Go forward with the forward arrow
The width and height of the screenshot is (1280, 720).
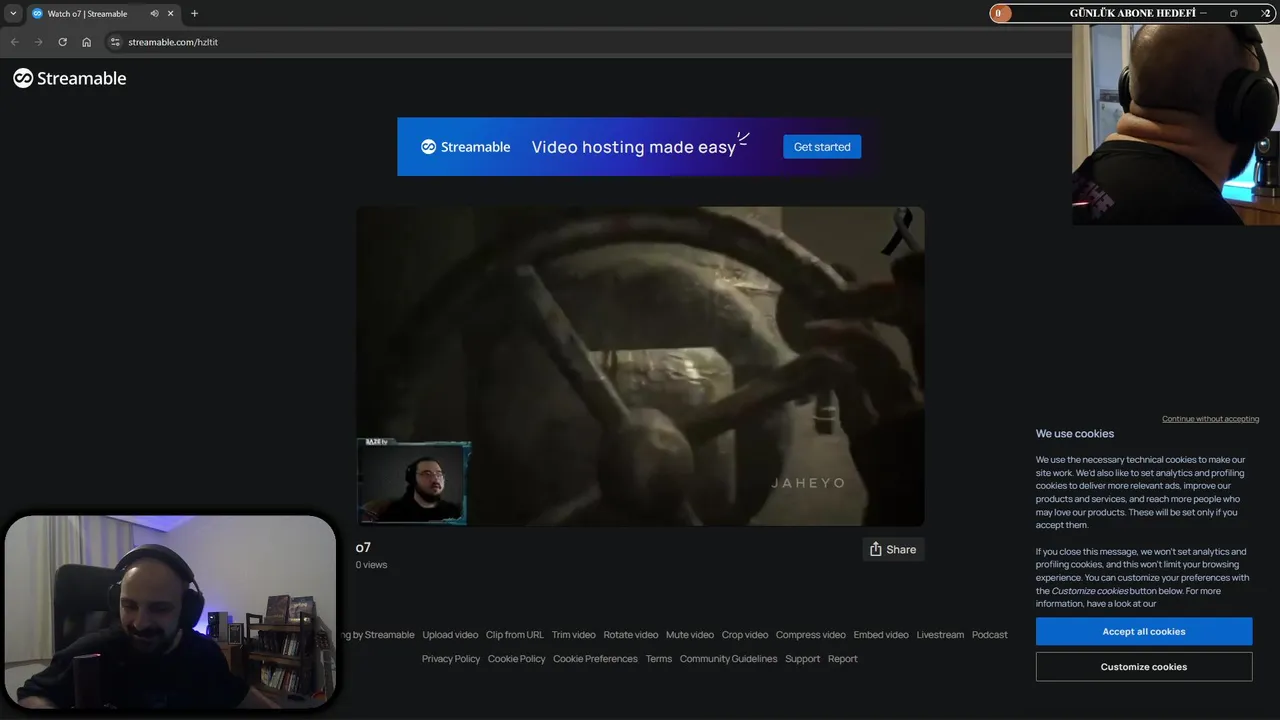tap(38, 42)
